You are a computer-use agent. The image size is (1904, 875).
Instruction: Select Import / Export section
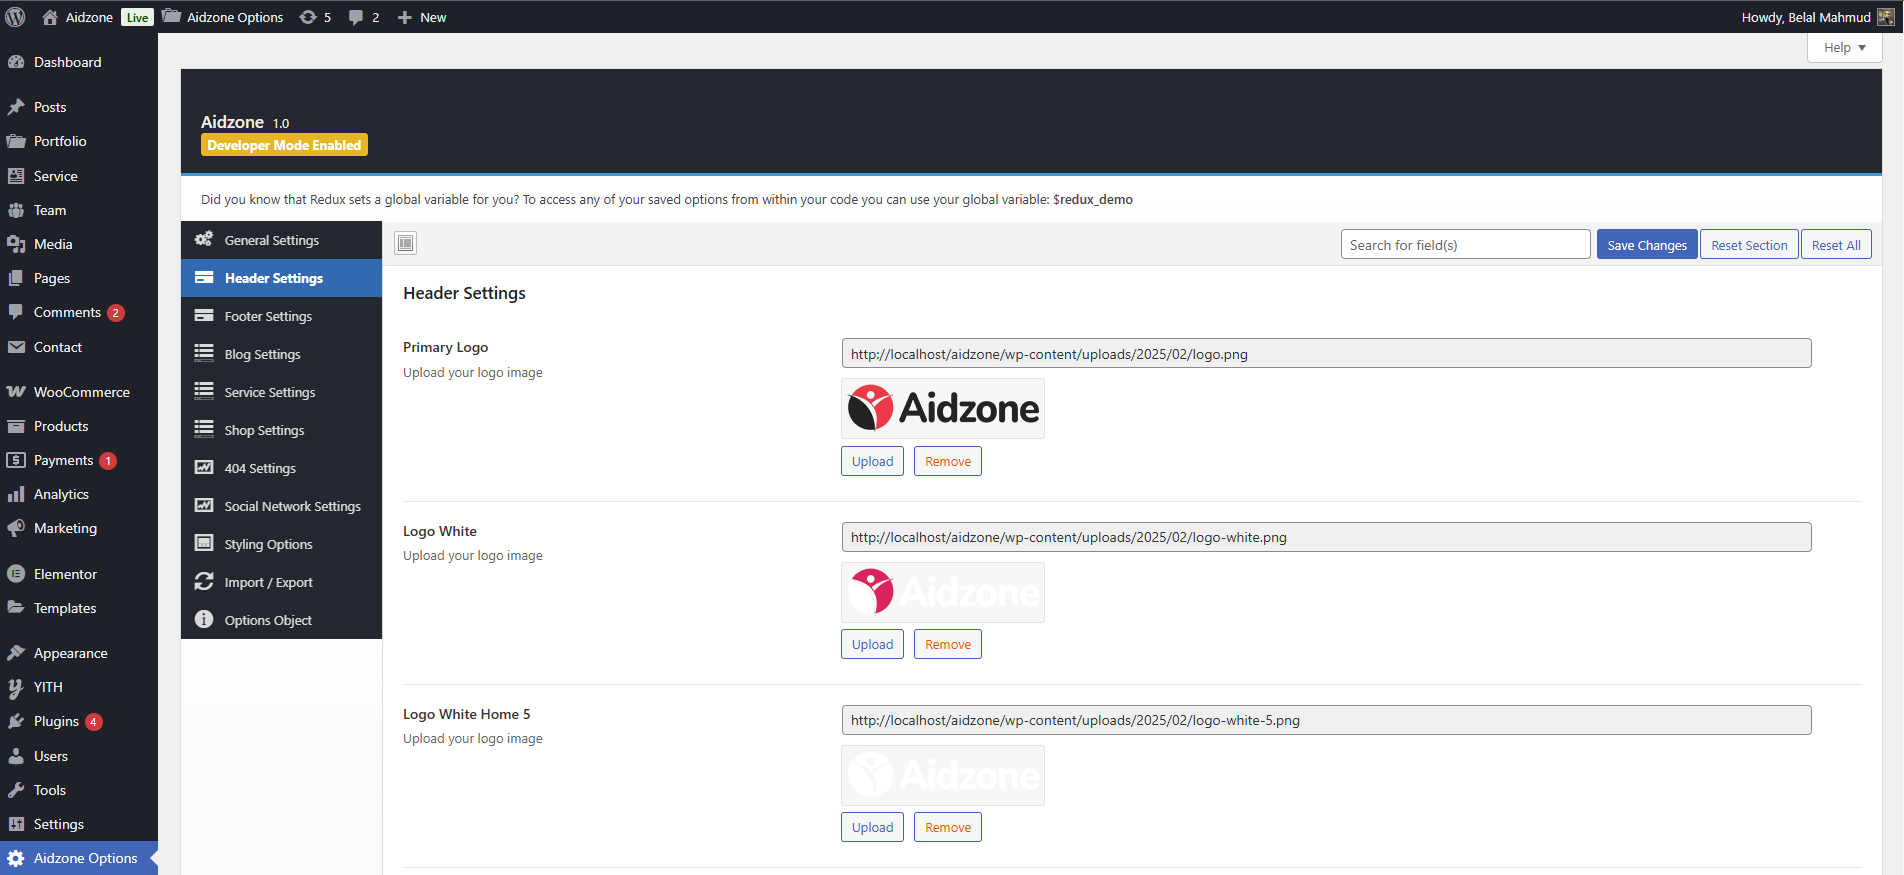point(268,582)
